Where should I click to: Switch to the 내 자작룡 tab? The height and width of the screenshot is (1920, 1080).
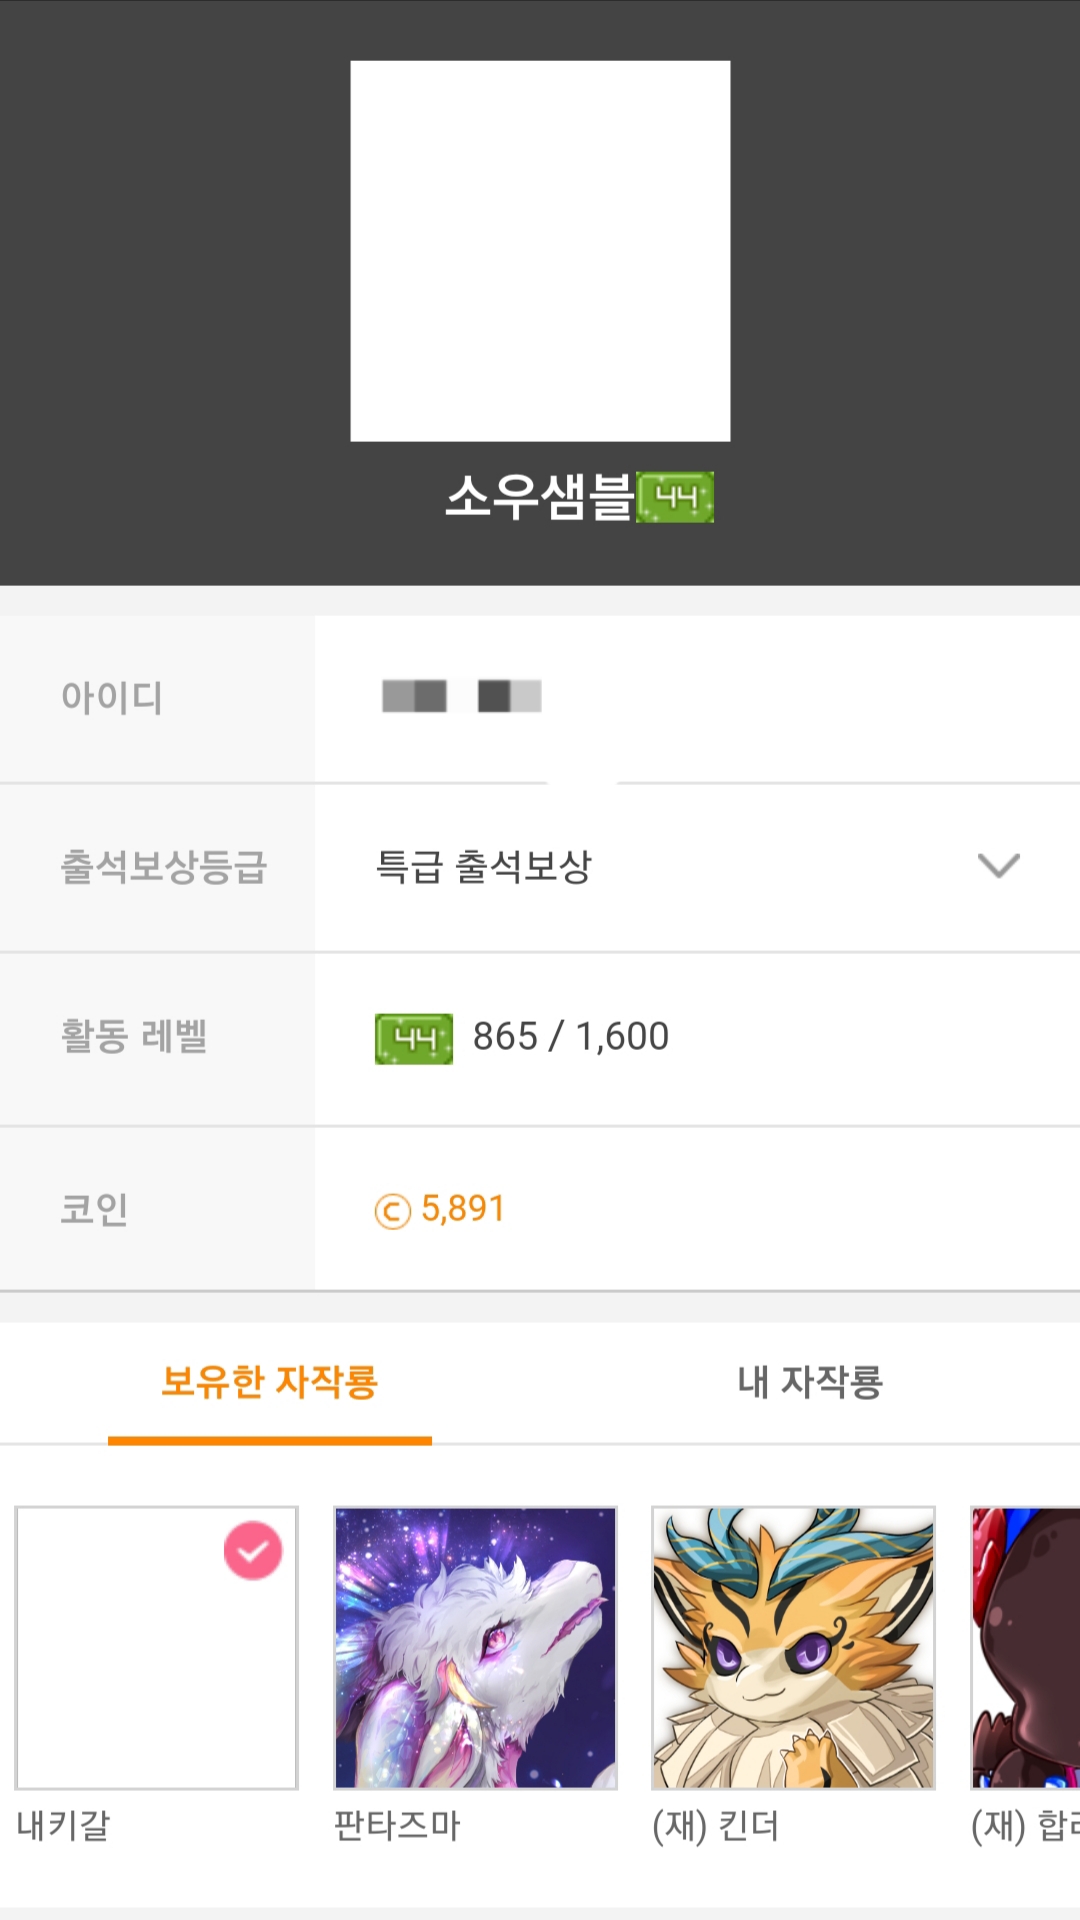tap(810, 1382)
